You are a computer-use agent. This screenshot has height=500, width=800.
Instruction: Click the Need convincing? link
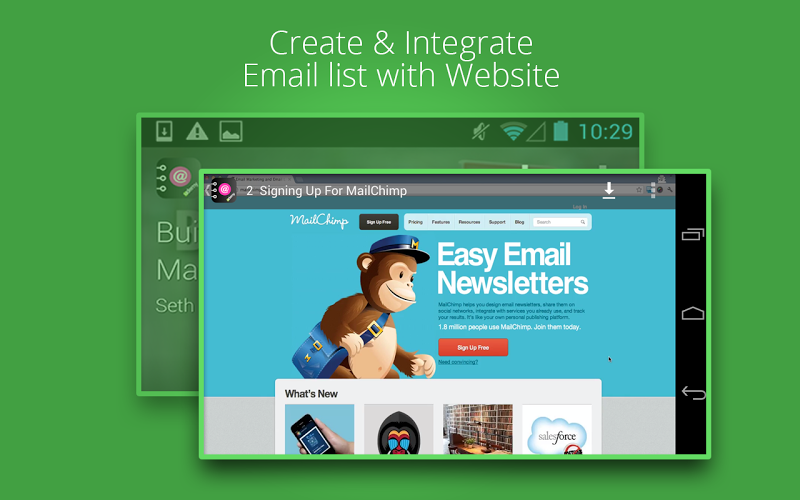[458, 362]
